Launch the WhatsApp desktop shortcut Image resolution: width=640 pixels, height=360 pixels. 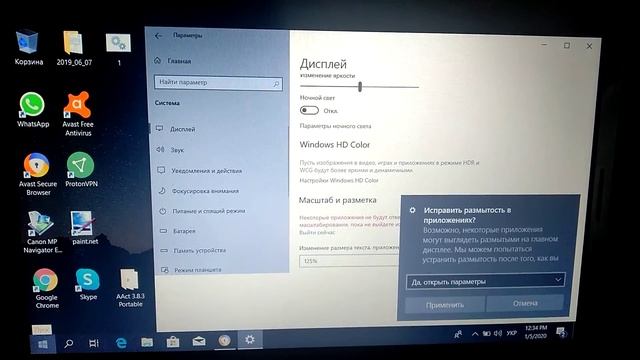coord(33,109)
